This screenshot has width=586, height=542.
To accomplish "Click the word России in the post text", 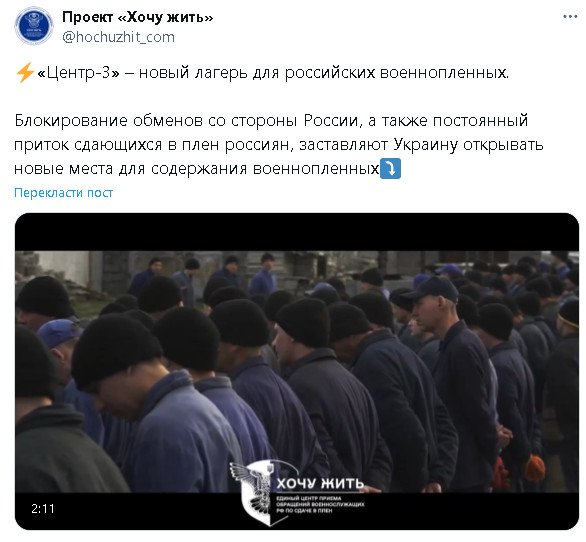I will (x=330, y=121).
